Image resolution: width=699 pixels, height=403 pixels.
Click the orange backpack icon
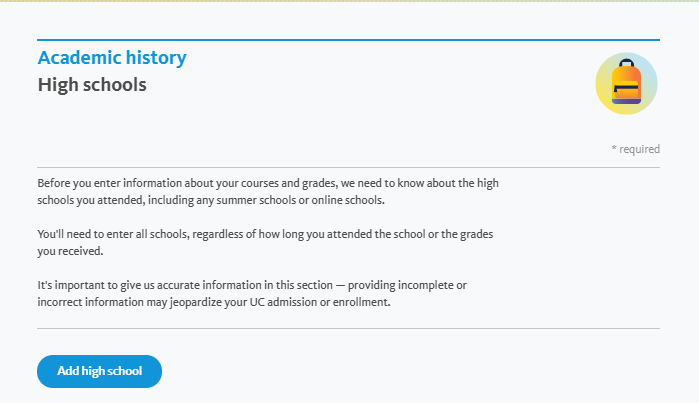click(626, 82)
